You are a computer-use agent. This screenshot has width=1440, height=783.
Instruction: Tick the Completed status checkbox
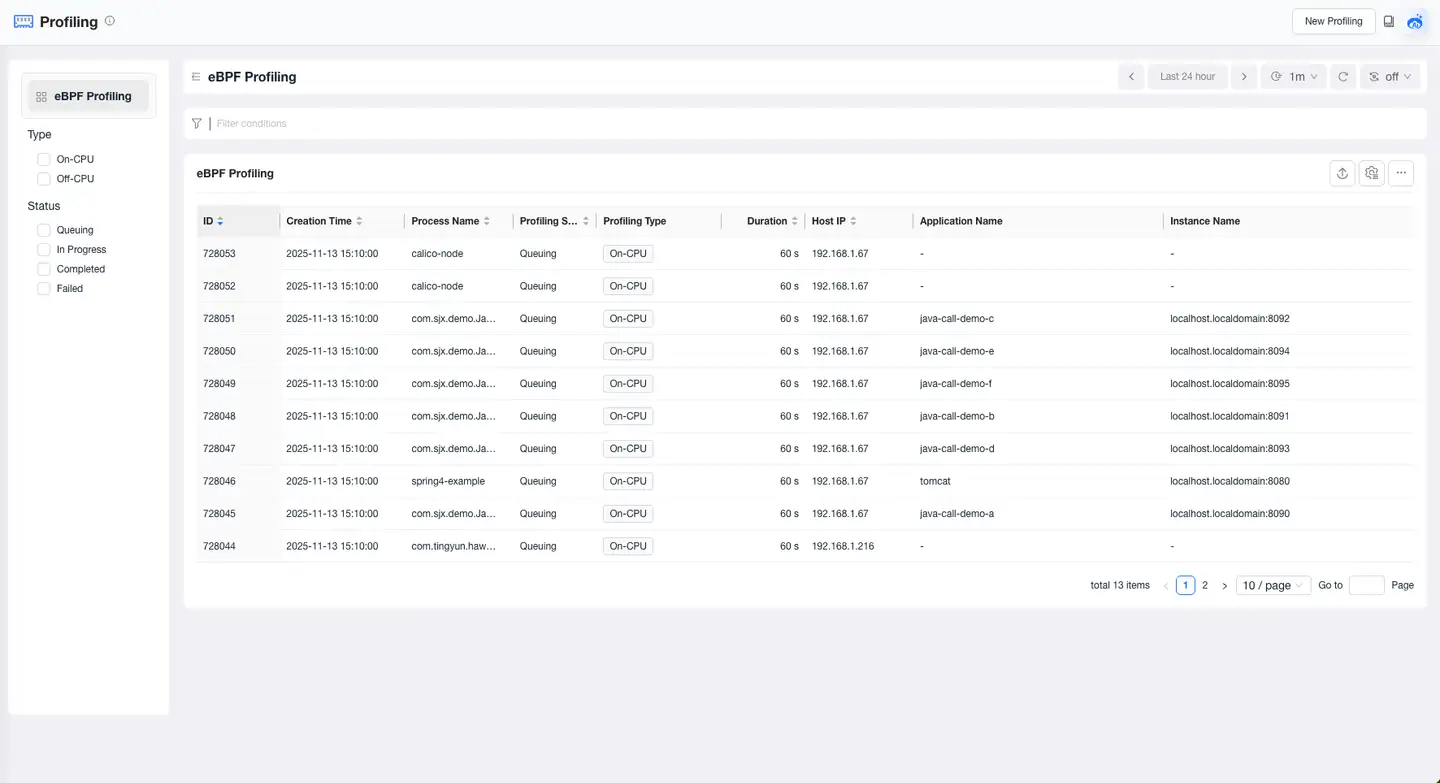44,269
